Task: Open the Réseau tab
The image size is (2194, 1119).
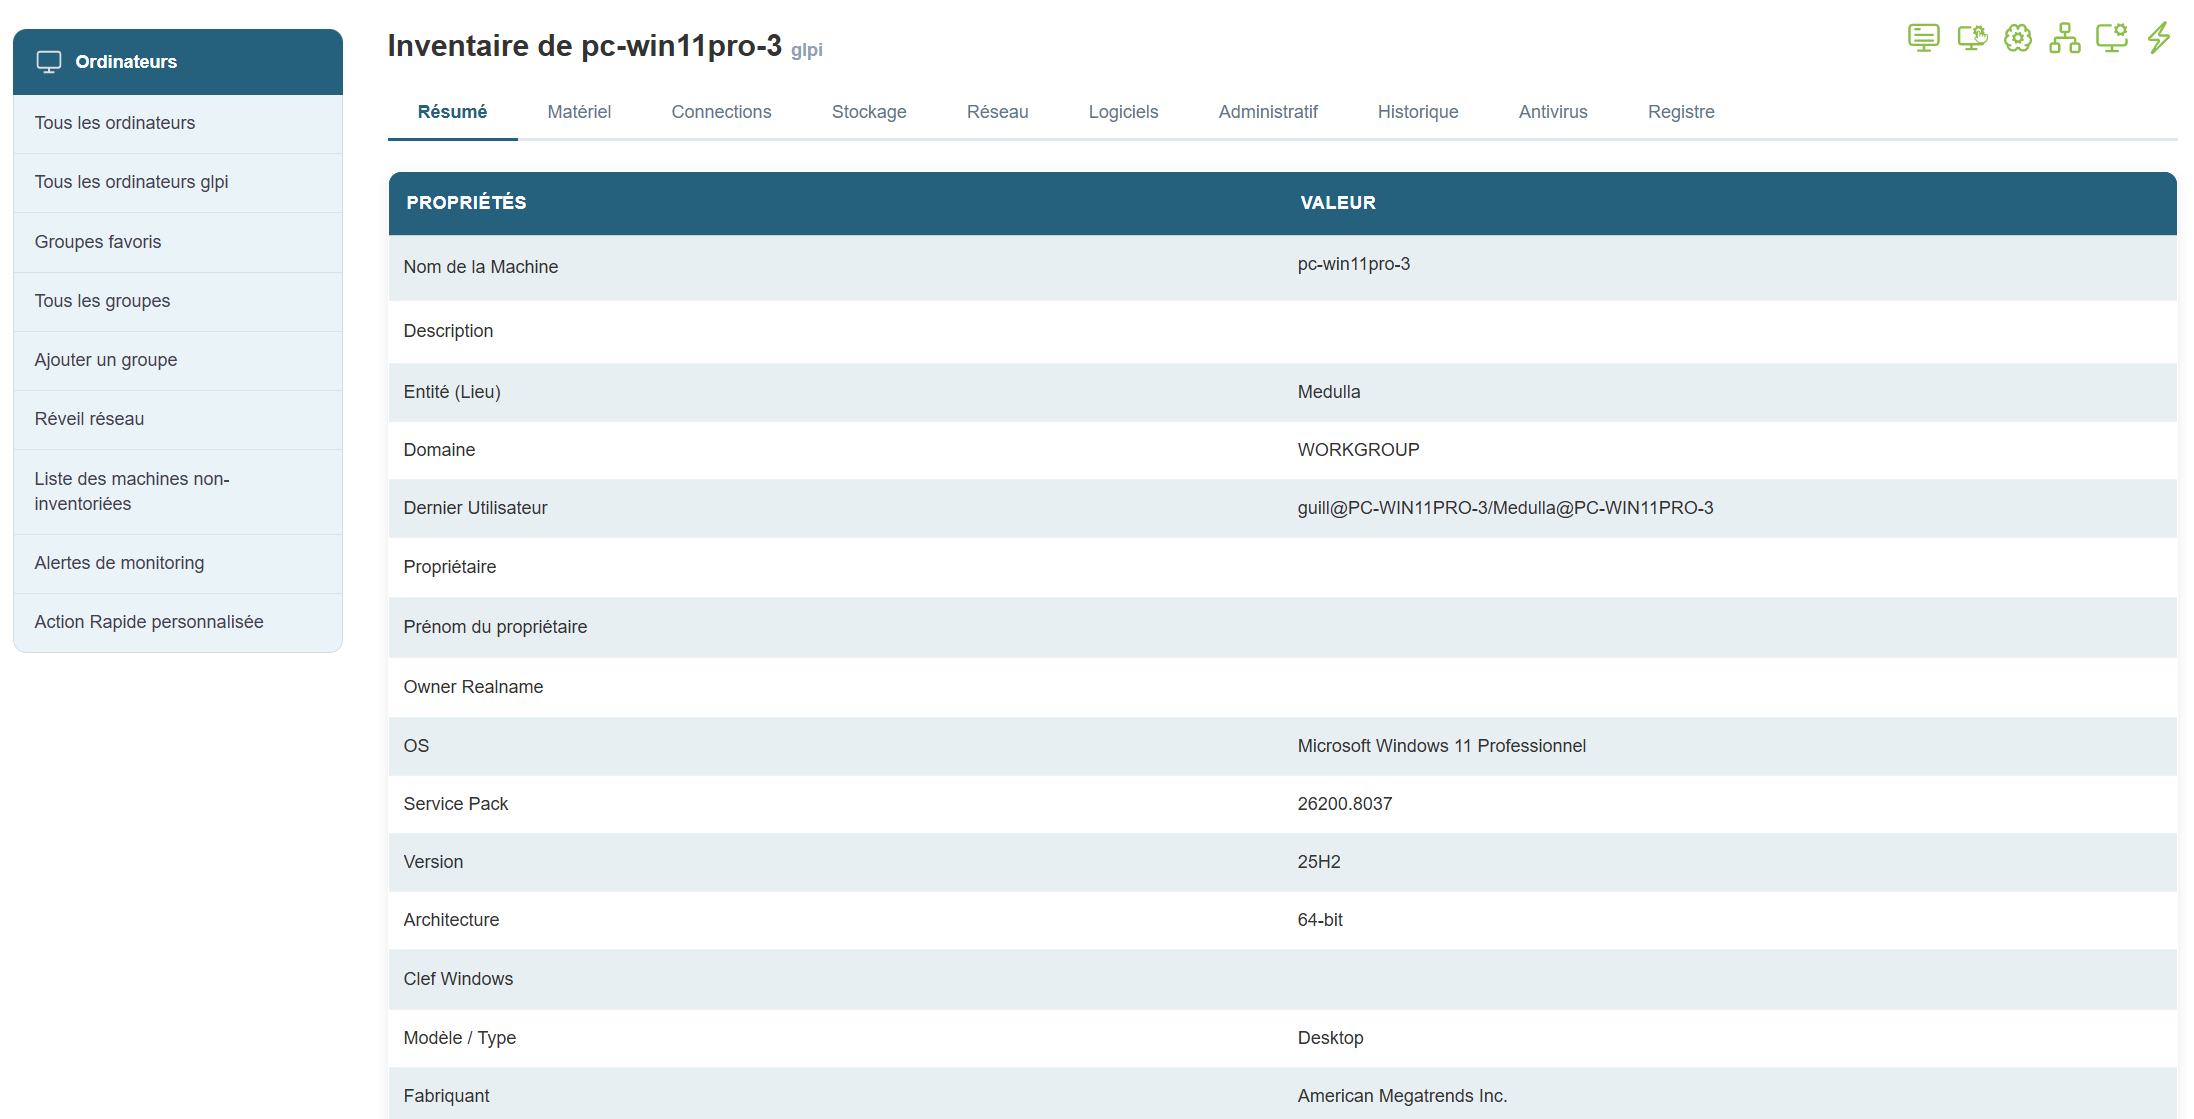Action: [997, 112]
